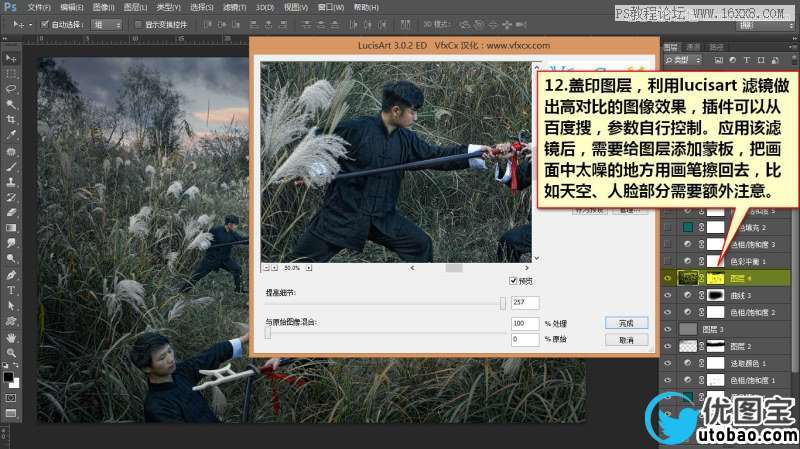This screenshot has height=449, width=800.
Task: Open the 窗口(W) menu
Action: pos(331,8)
